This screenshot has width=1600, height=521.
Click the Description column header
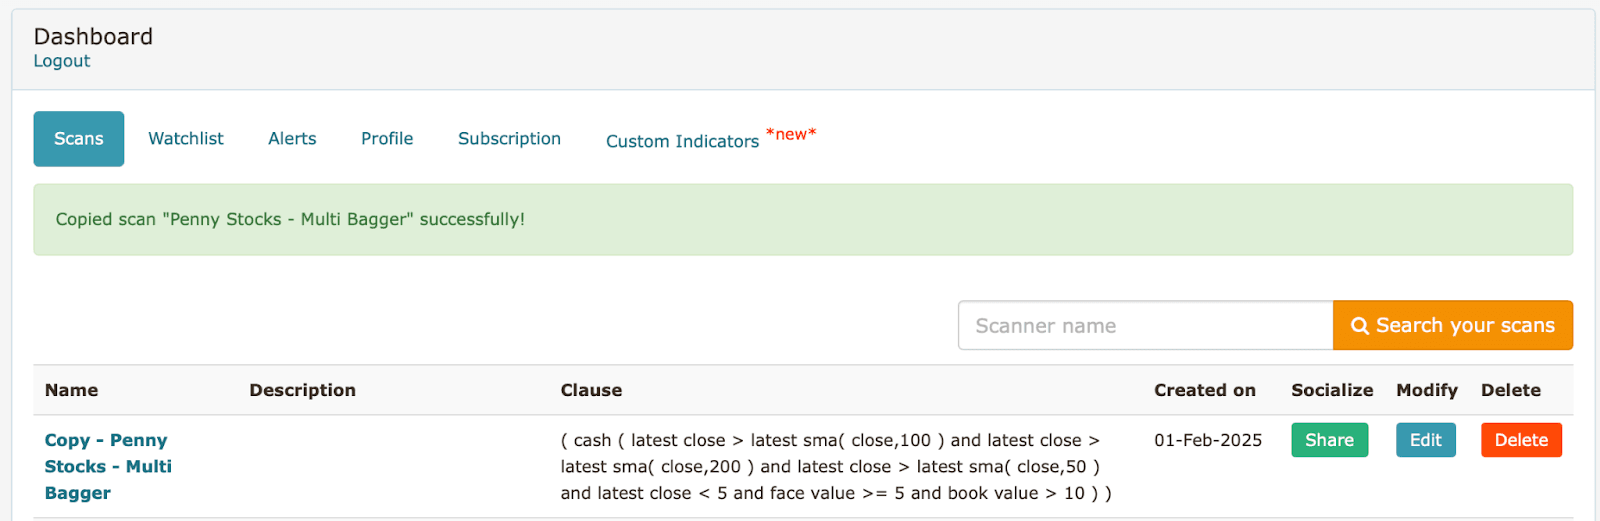pos(302,390)
